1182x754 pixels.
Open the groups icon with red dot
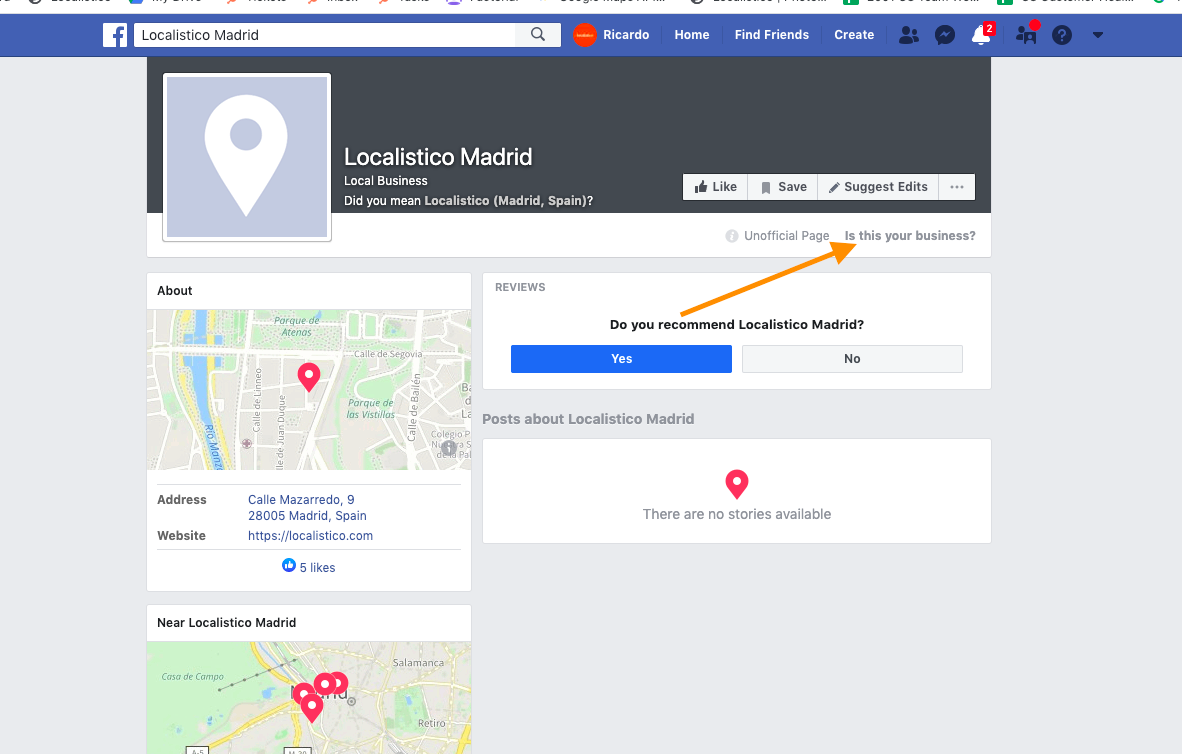click(x=1026, y=35)
